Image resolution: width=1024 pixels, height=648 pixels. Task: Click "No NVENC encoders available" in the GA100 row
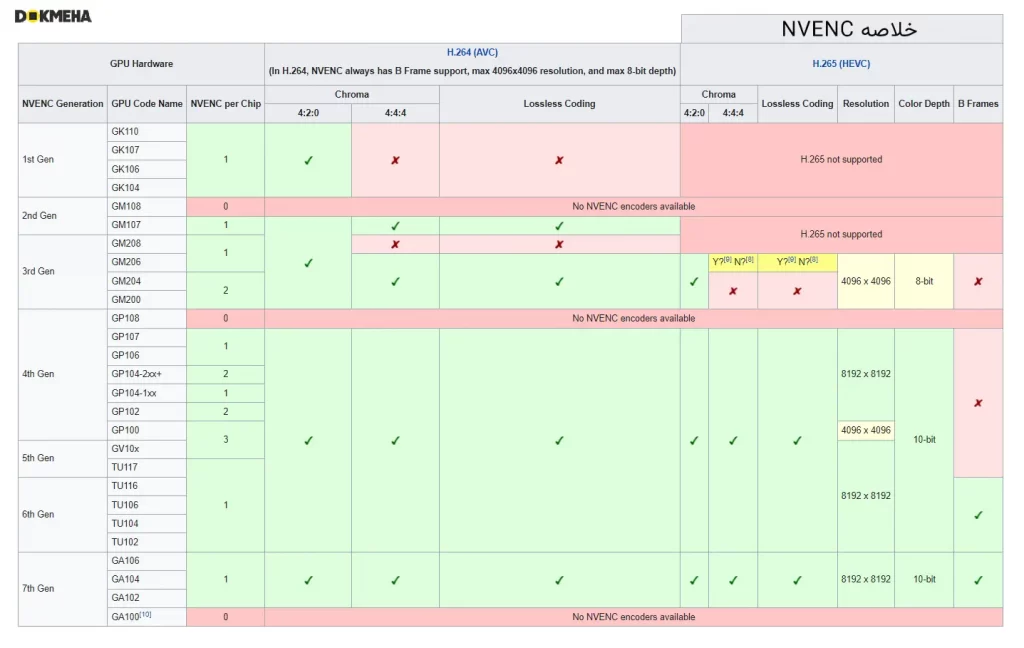(633, 617)
